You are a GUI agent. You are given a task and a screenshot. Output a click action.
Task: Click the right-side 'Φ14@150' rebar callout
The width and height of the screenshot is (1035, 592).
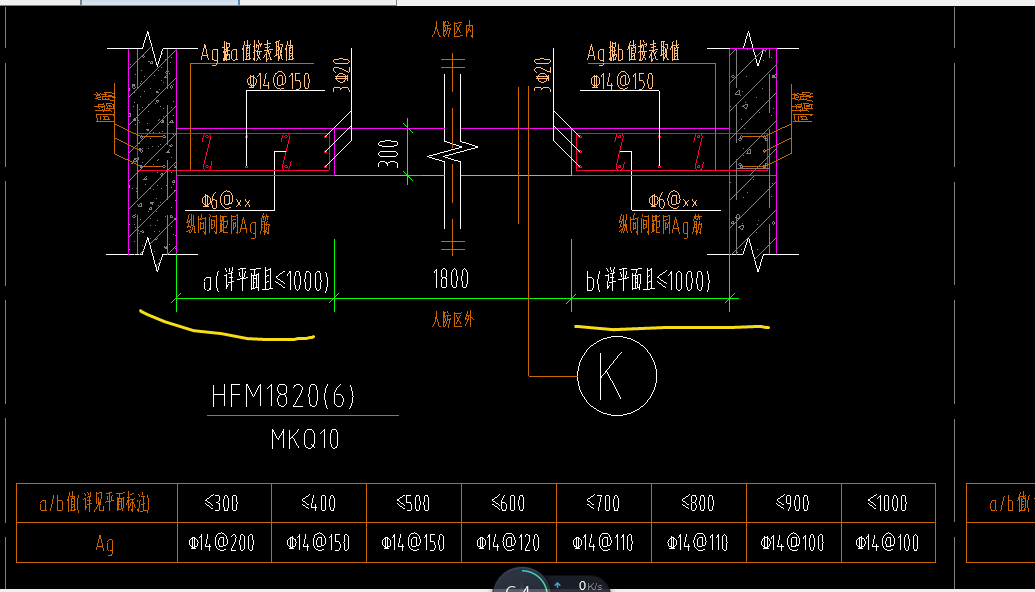(x=622, y=81)
